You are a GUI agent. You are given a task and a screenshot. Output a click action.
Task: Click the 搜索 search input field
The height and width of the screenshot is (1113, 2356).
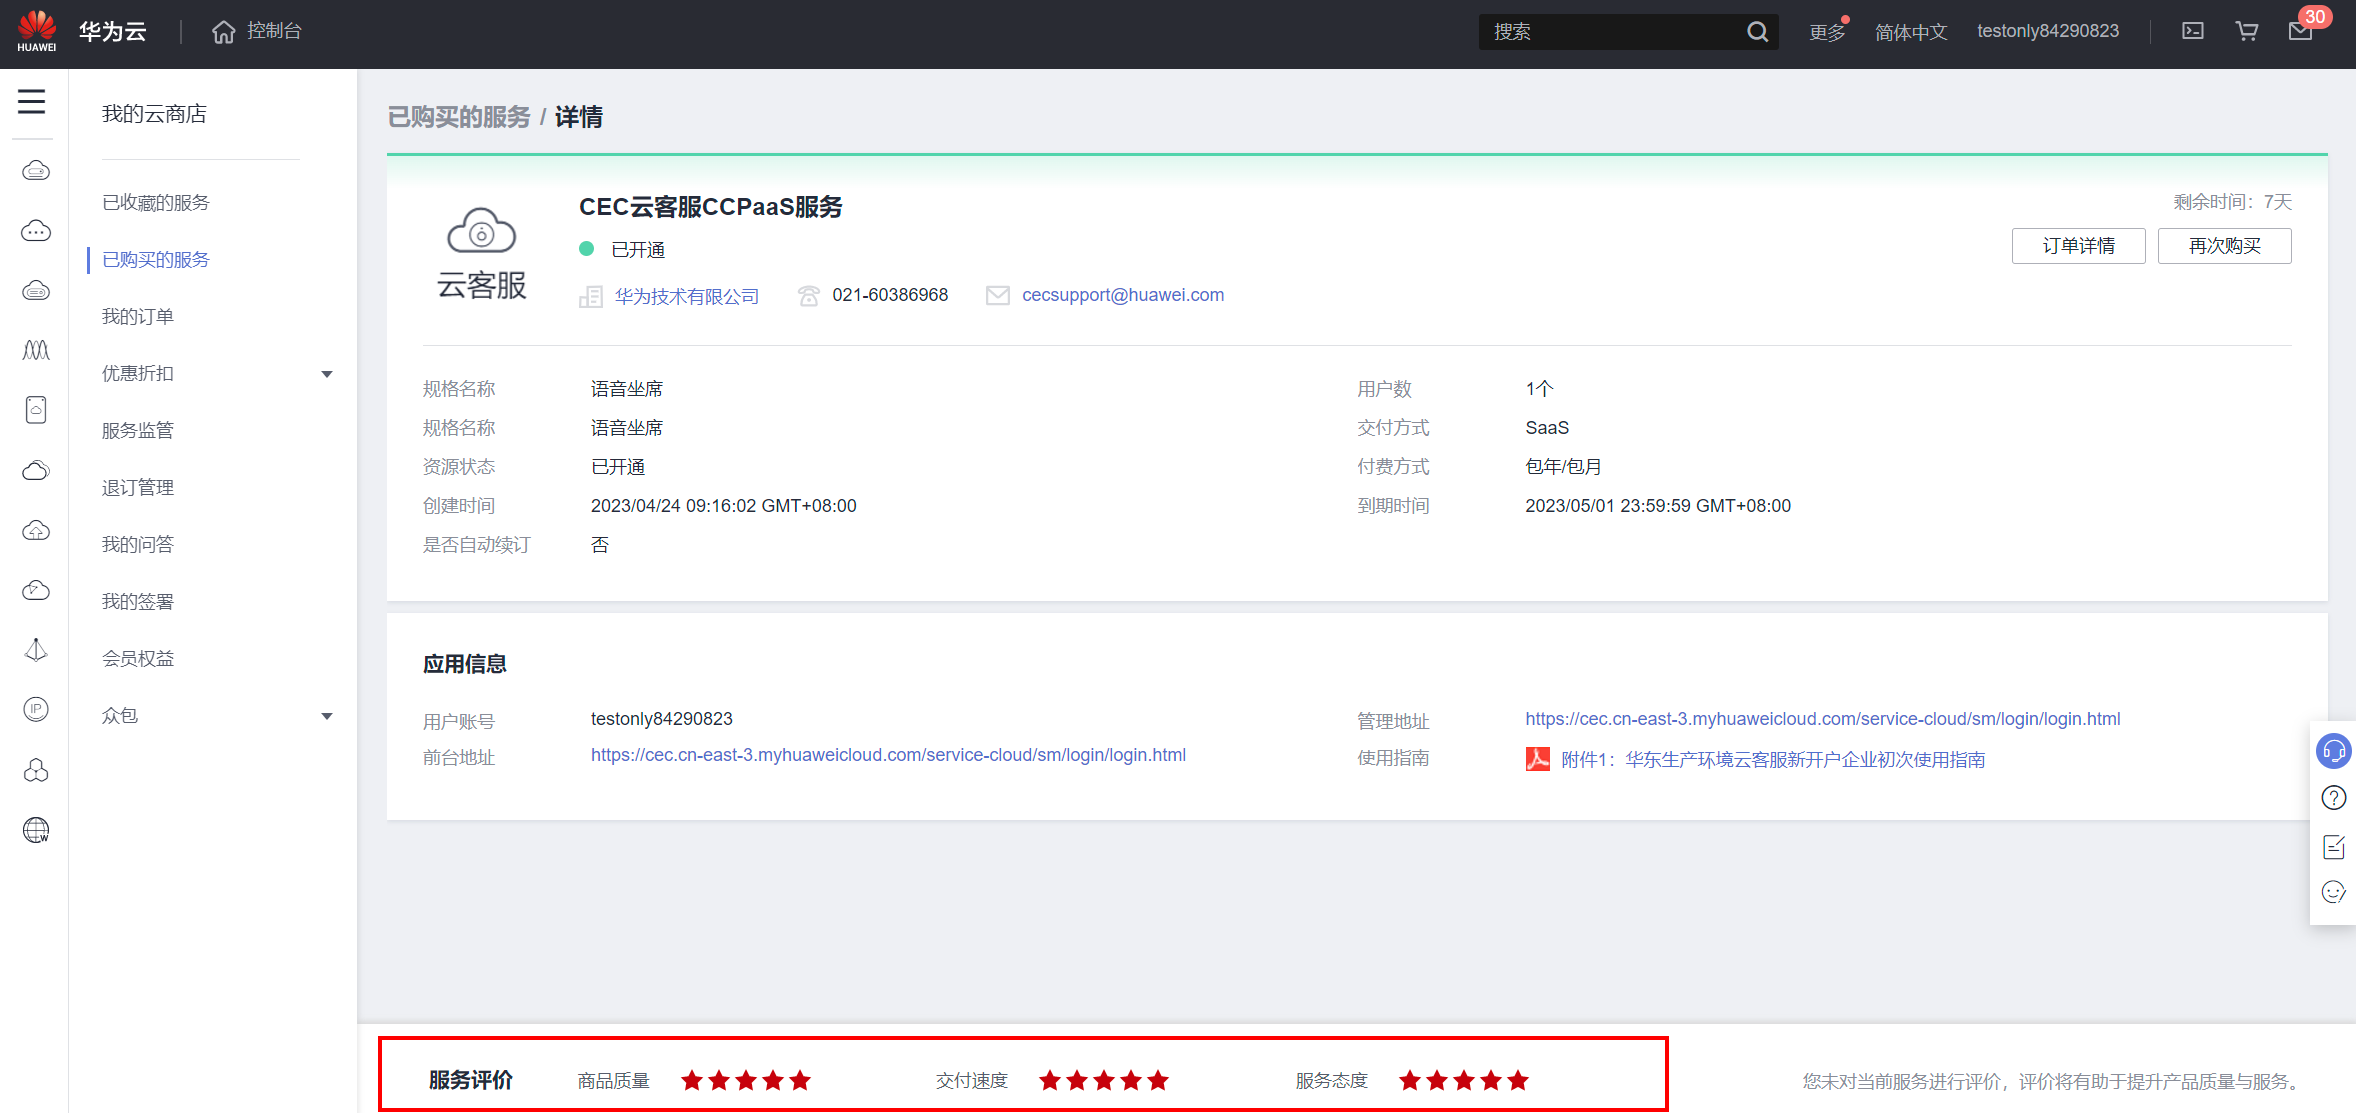click(x=1612, y=32)
